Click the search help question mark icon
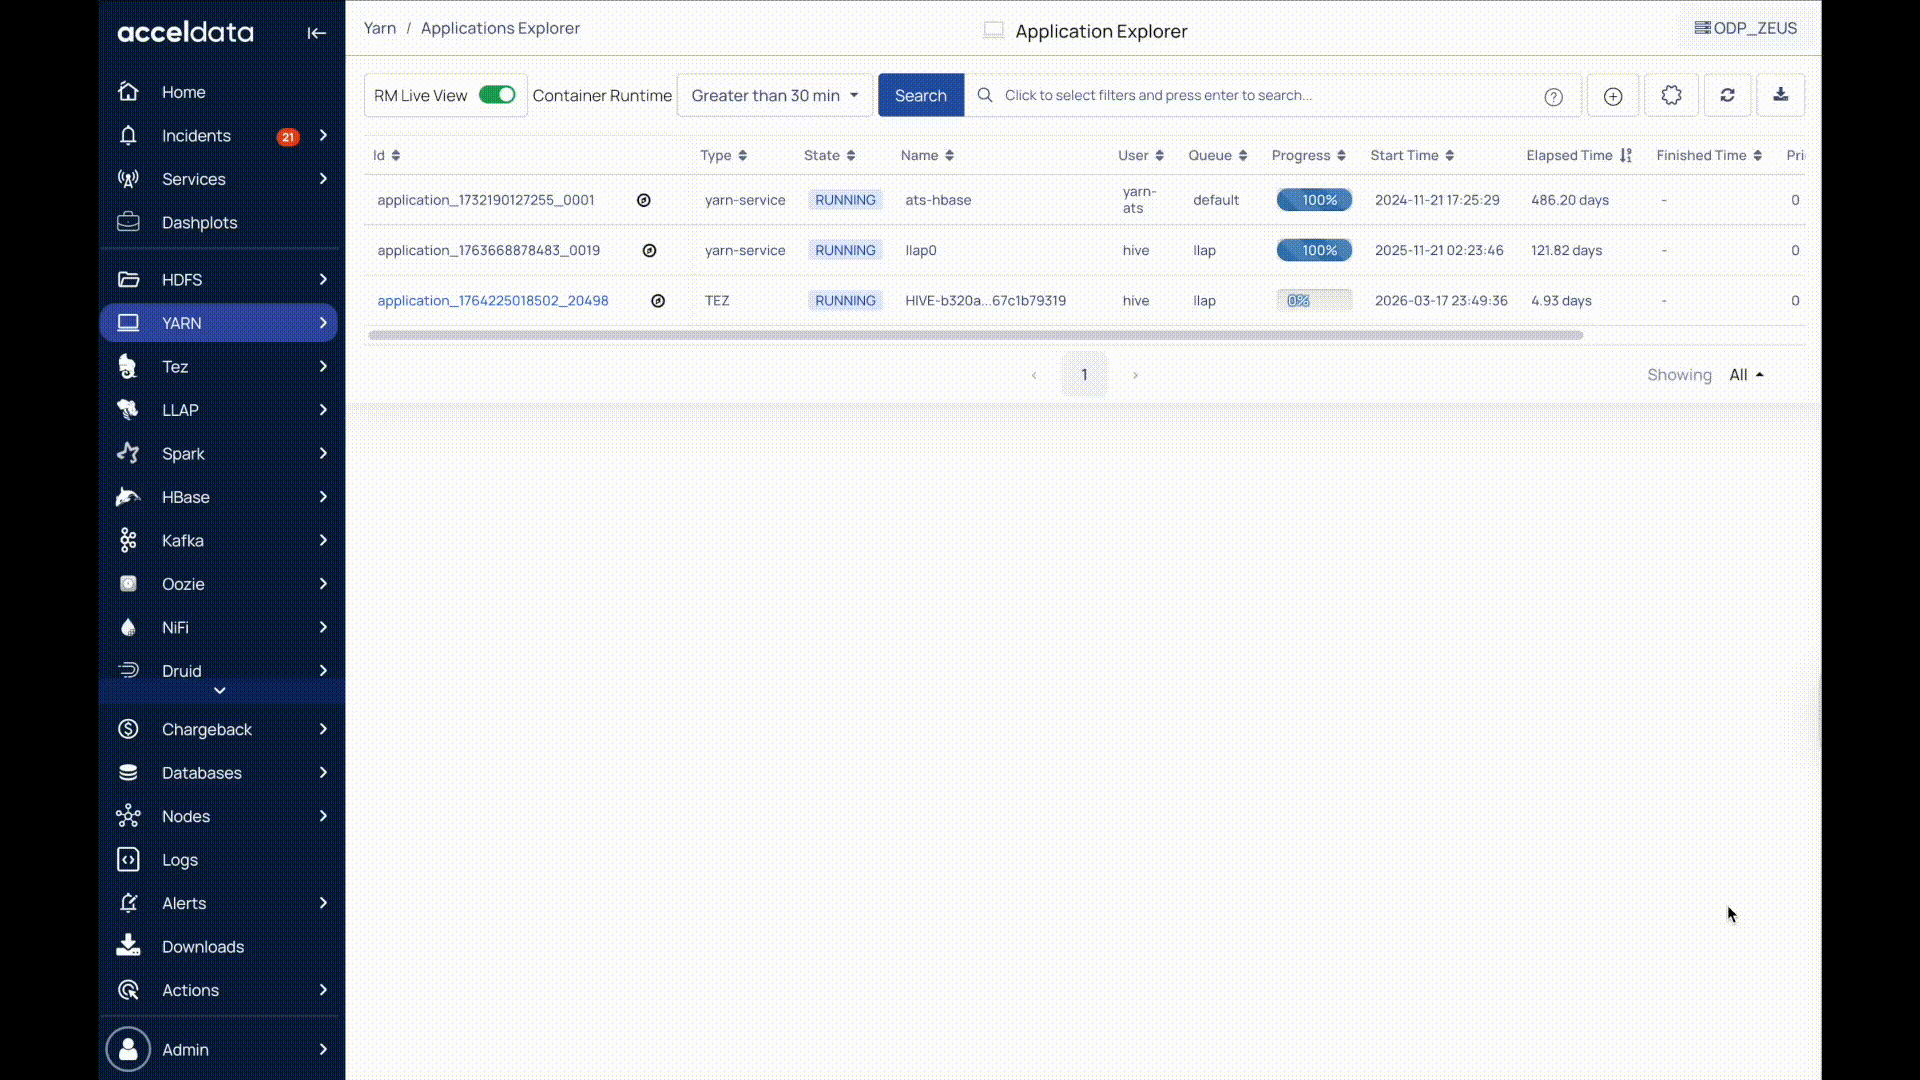This screenshot has width=1920, height=1080. 1553,97
